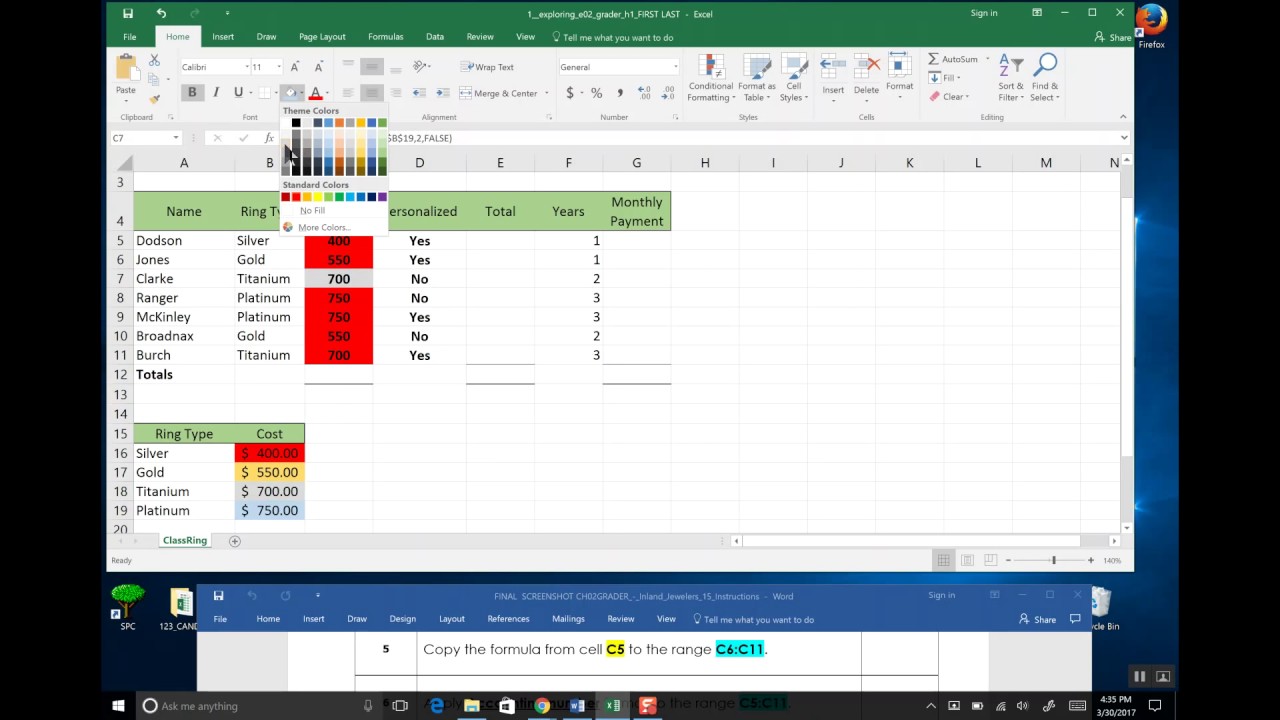Pick purple from Standard Colors
This screenshot has height=720, width=1280.
pos(382,197)
